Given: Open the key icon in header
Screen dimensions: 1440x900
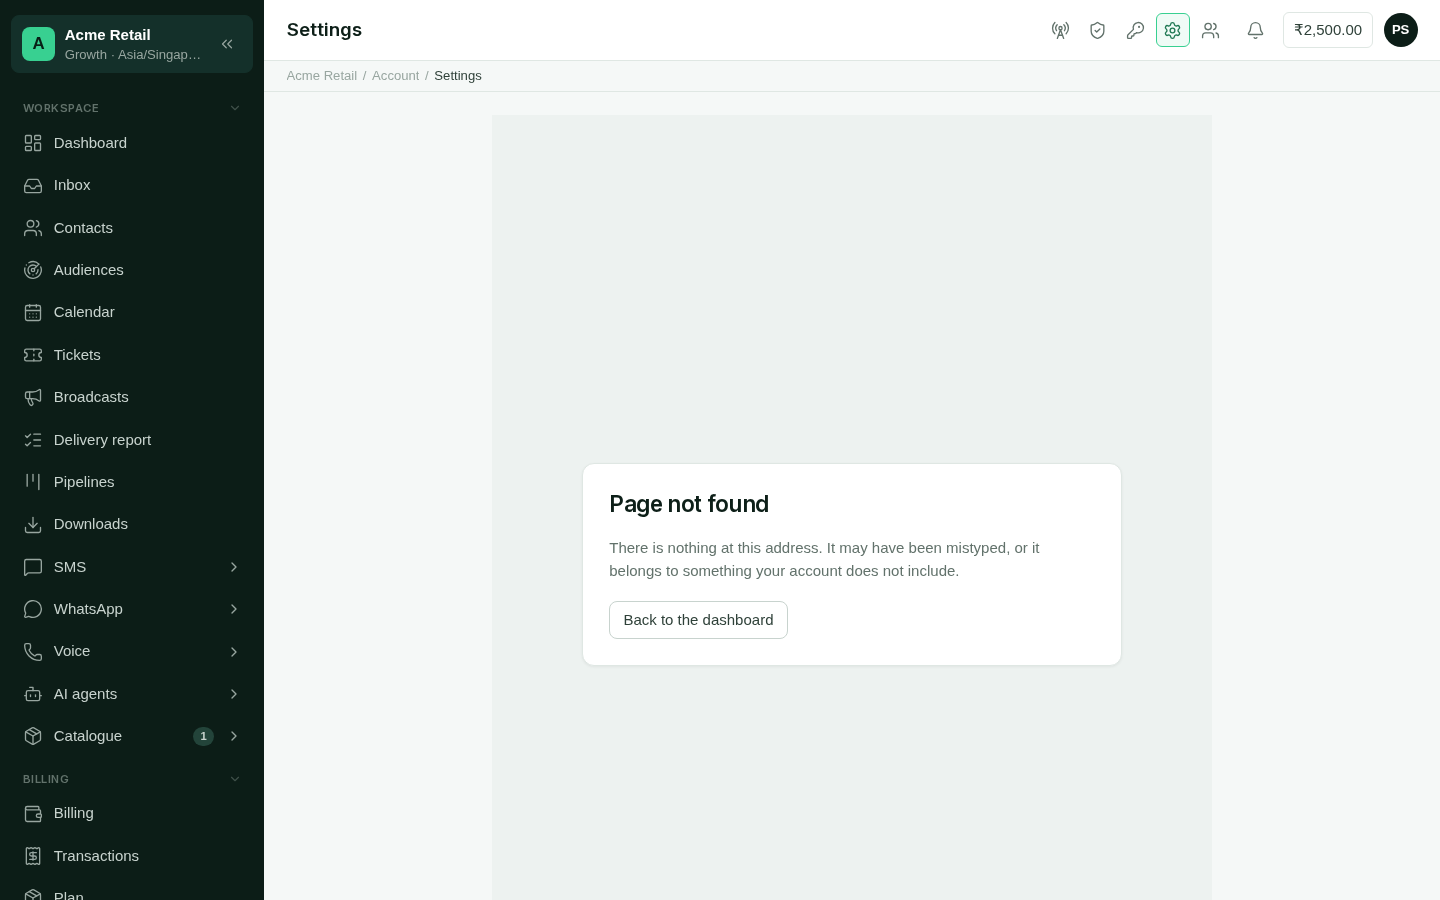Looking at the screenshot, I should [1135, 30].
